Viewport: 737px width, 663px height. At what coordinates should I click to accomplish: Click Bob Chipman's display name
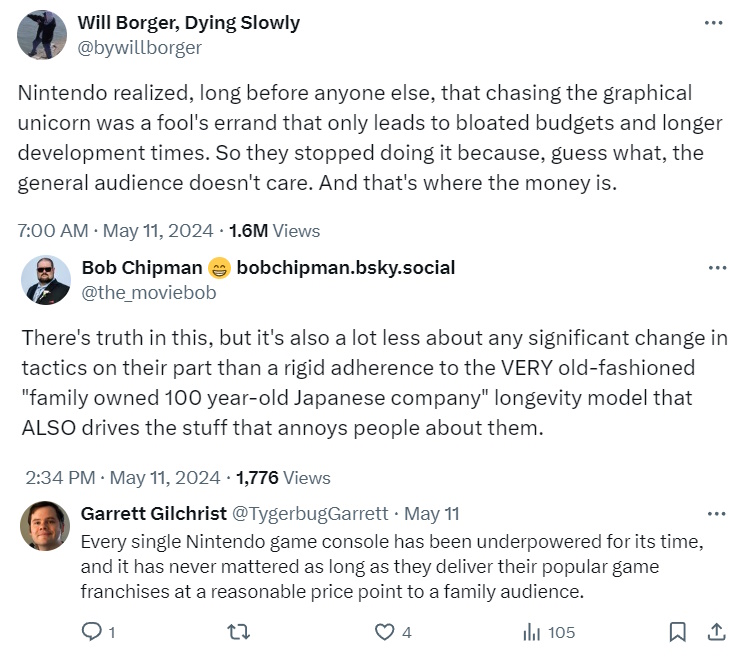coord(141,267)
